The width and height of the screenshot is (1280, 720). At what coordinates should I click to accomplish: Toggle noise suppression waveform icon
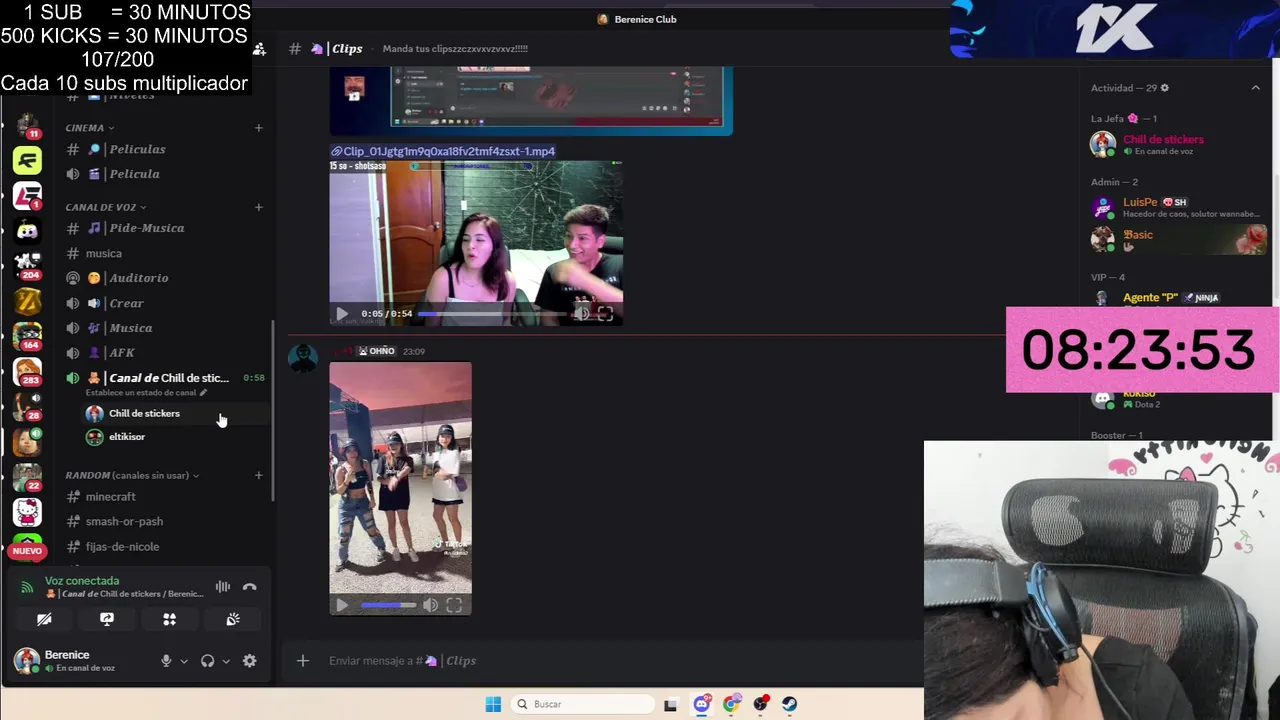pyautogui.click(x=223, y=587)
